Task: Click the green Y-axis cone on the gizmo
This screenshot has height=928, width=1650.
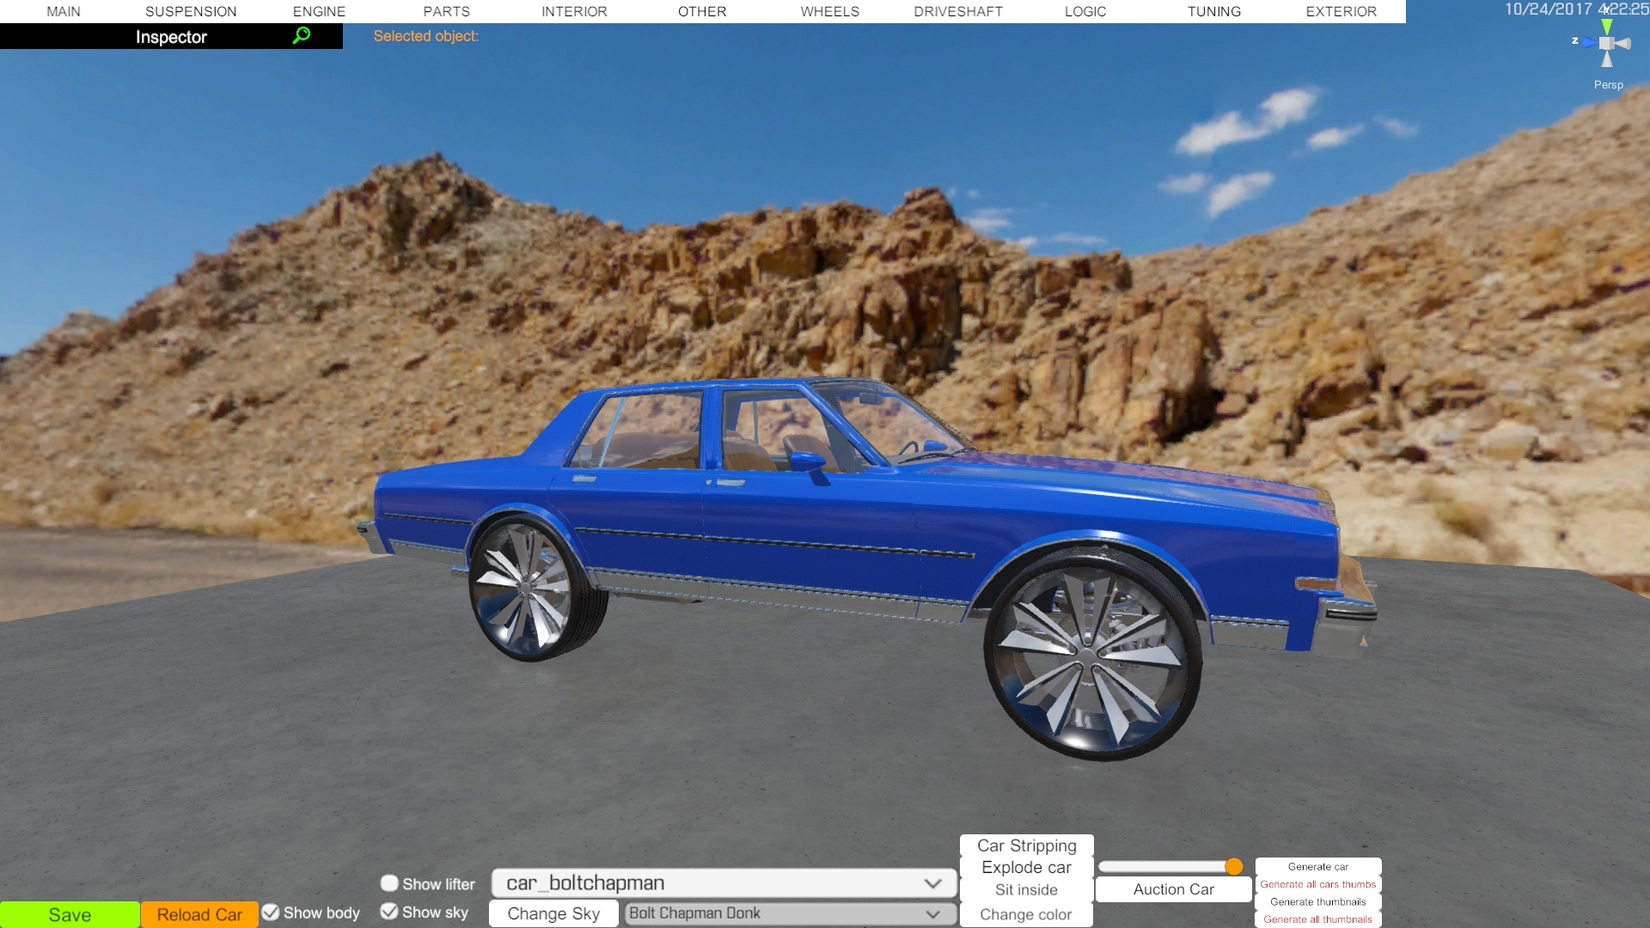Action: click(x=1607, y=25)
